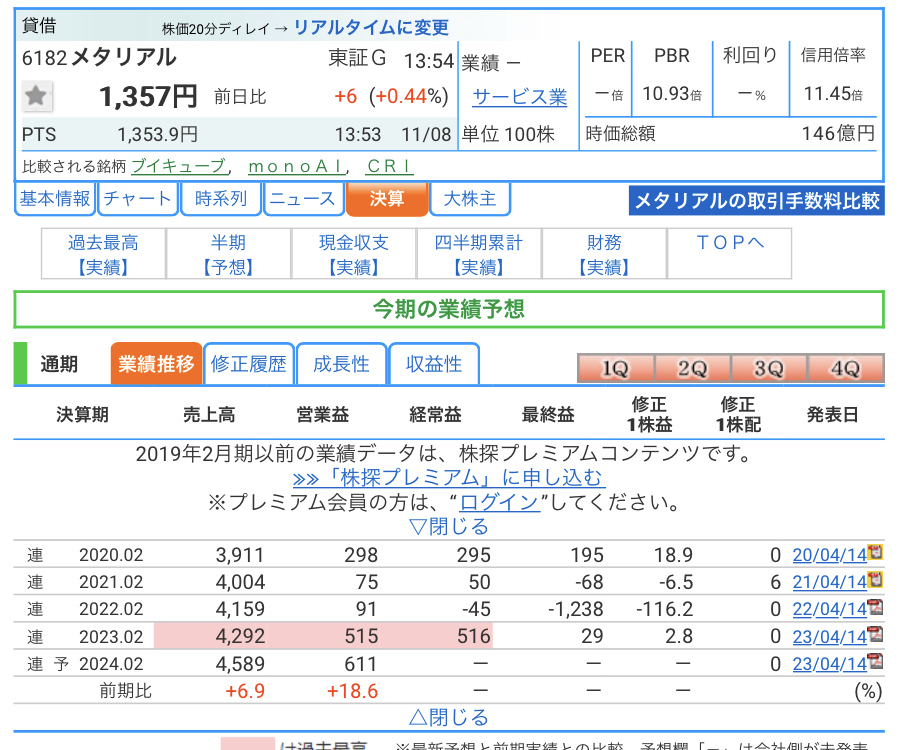
Task: Click the PTS price 1,353.9円
Action: (158, 134)
